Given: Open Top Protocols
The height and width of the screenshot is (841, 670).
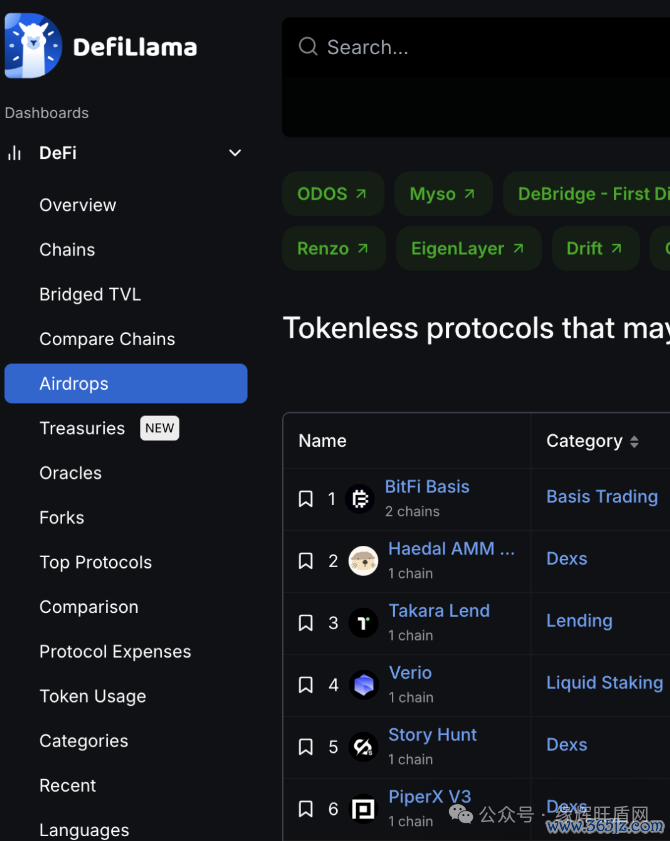Looking at the screenshot, I should [95, 562].
